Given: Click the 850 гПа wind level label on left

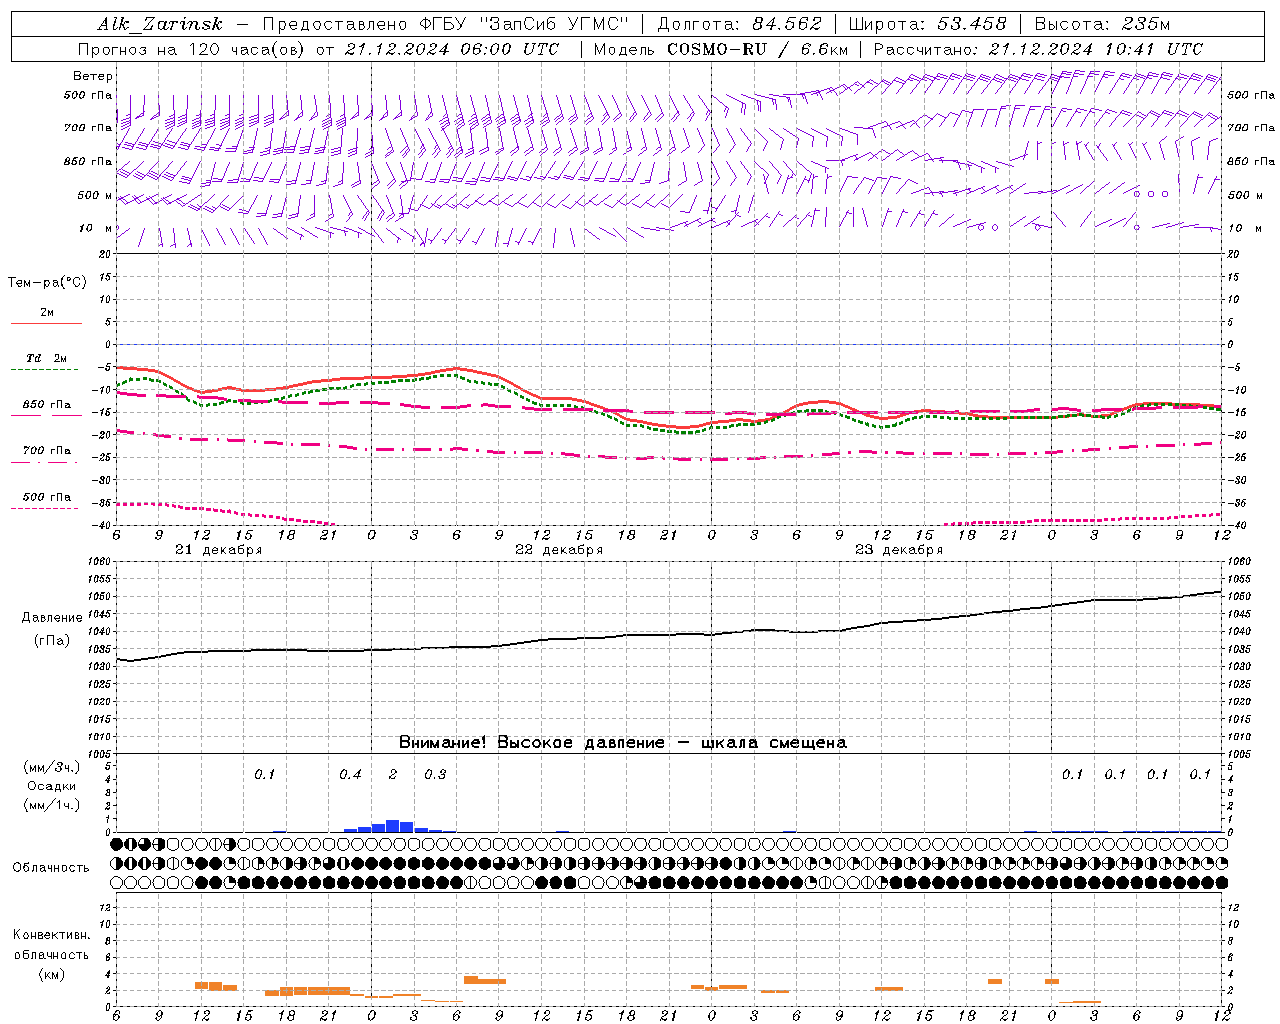Looking at the screenshot, I should [x=88, y=161].
